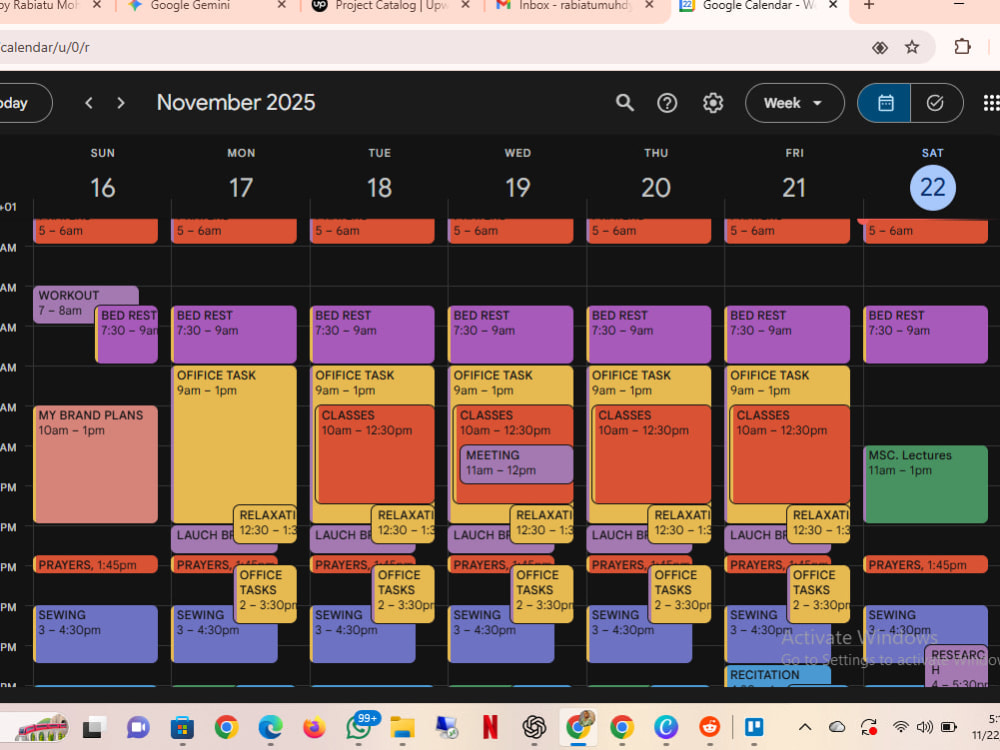Screen dimensions: 1000x750
Task: Show hidden system tray icons
Action: 805,726
